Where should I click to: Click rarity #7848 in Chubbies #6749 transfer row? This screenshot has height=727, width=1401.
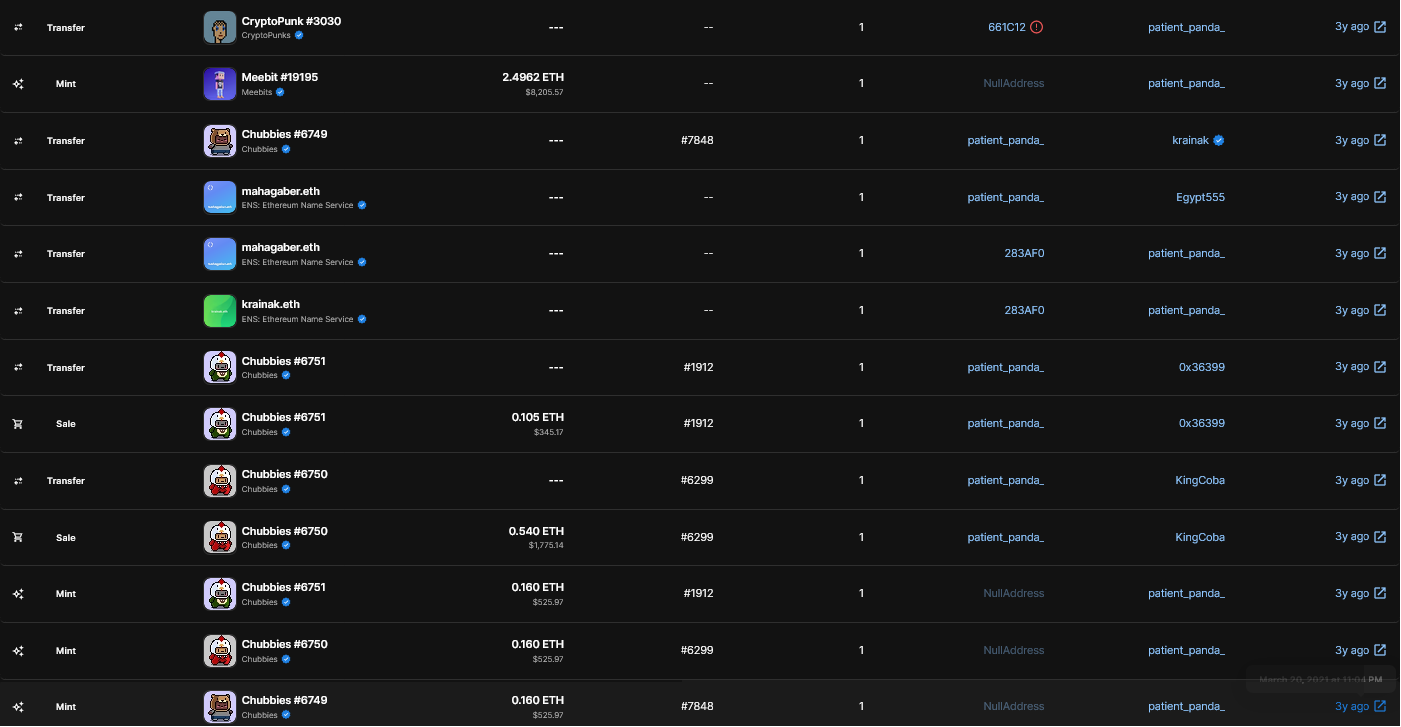pyautogui.click(x=697, y=140)
